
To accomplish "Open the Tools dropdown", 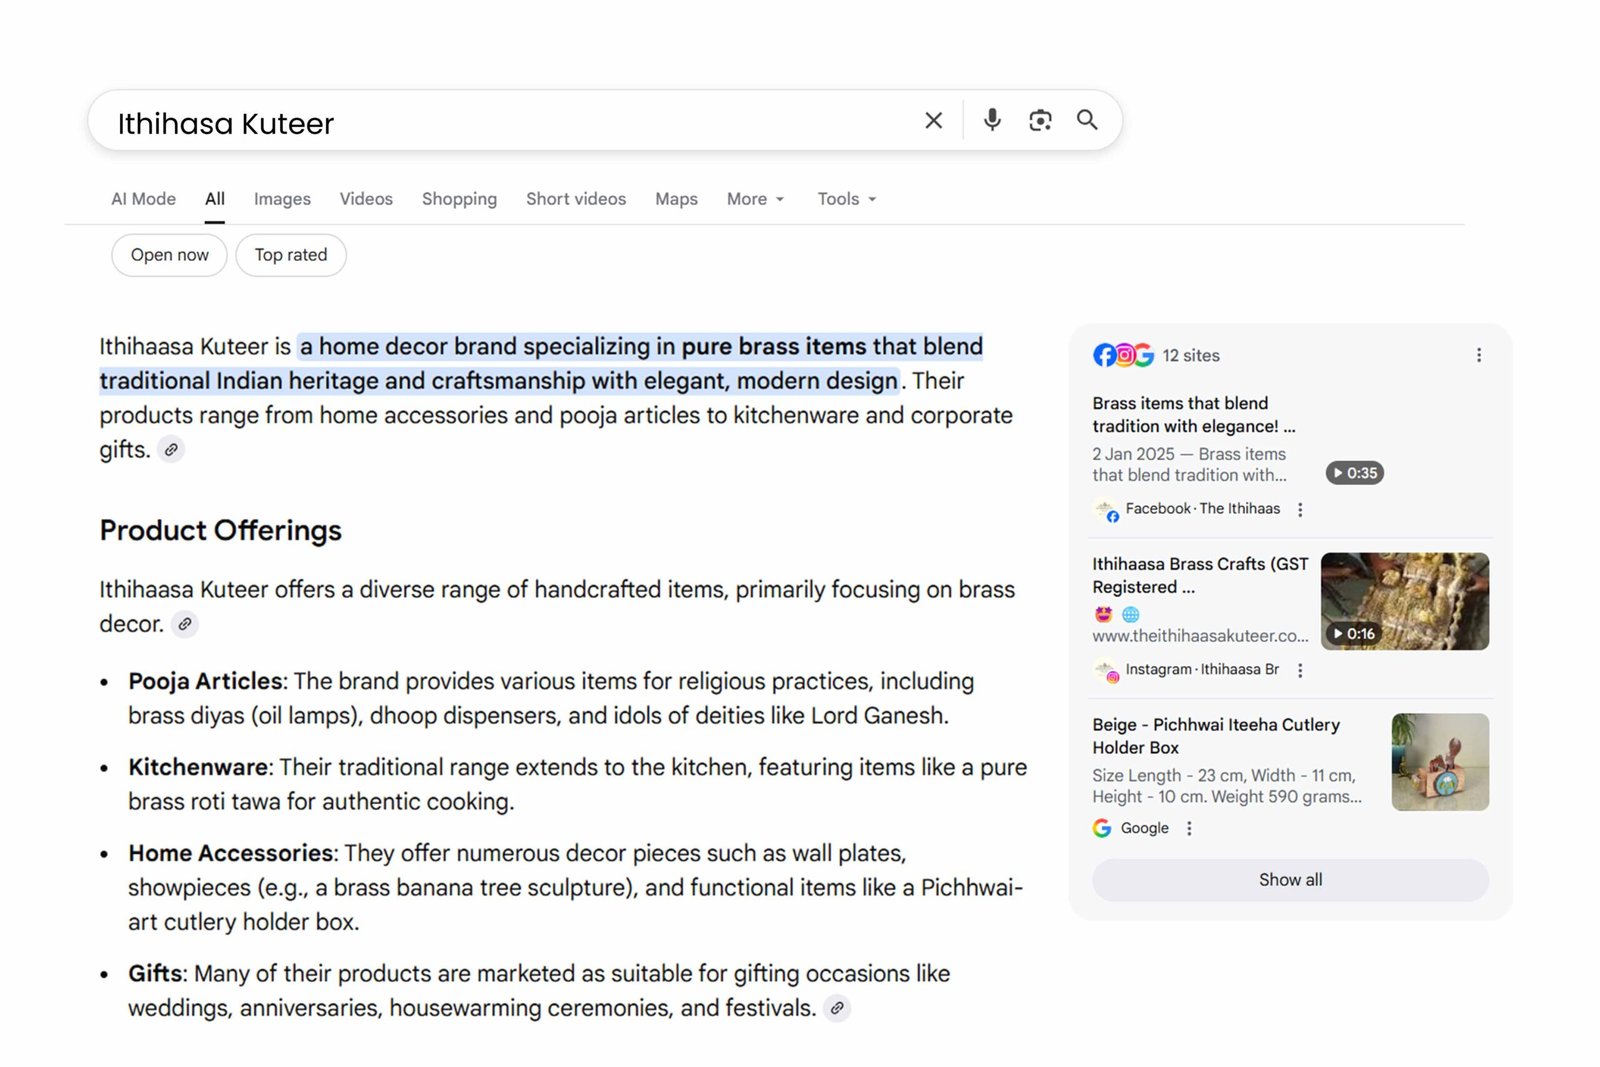I will point(846,199).
